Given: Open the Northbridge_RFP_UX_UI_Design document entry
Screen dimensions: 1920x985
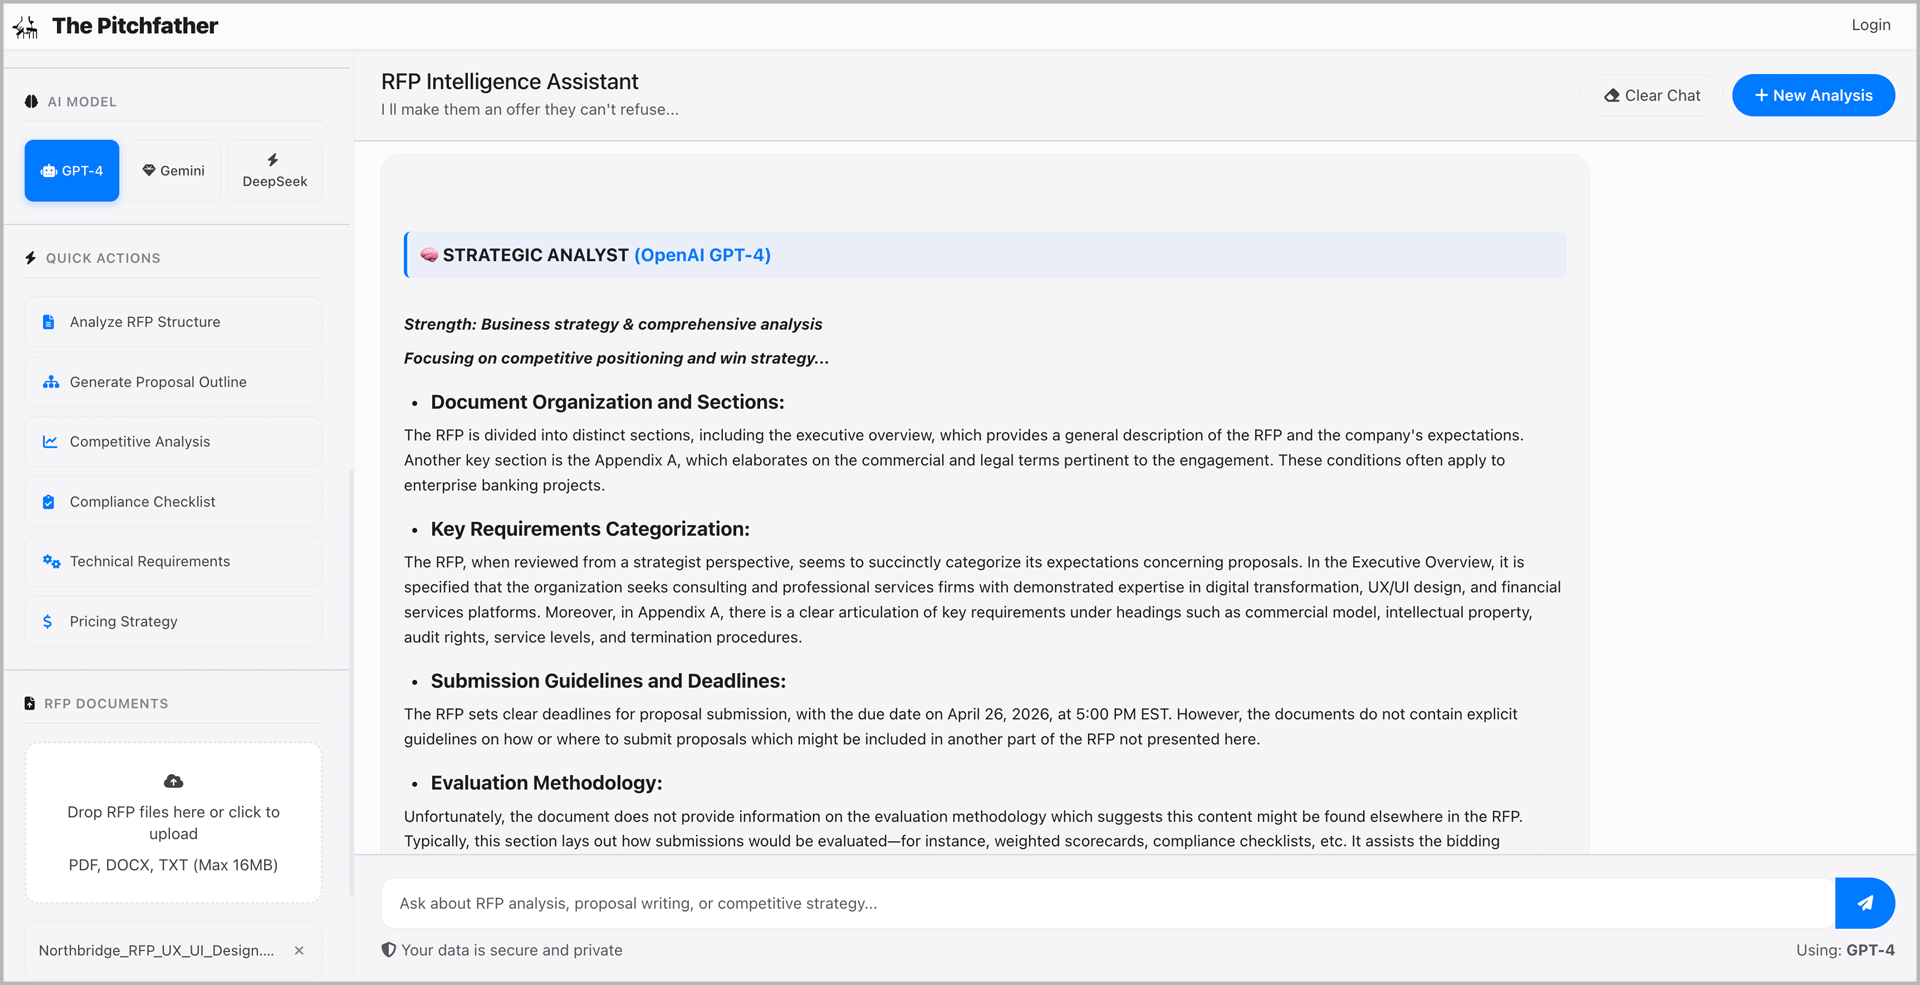Looking at the screenshot, I should click(x=156, y=951).
